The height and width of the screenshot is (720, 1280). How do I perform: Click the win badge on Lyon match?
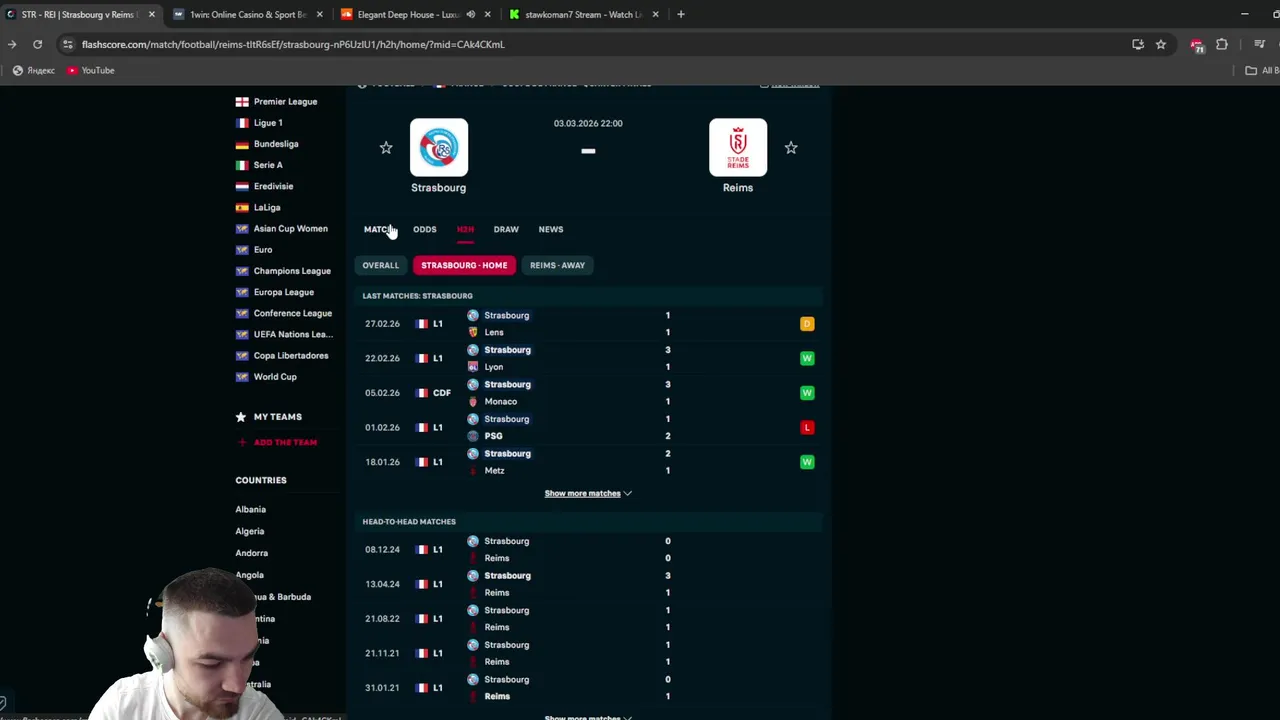pos(807,358)
